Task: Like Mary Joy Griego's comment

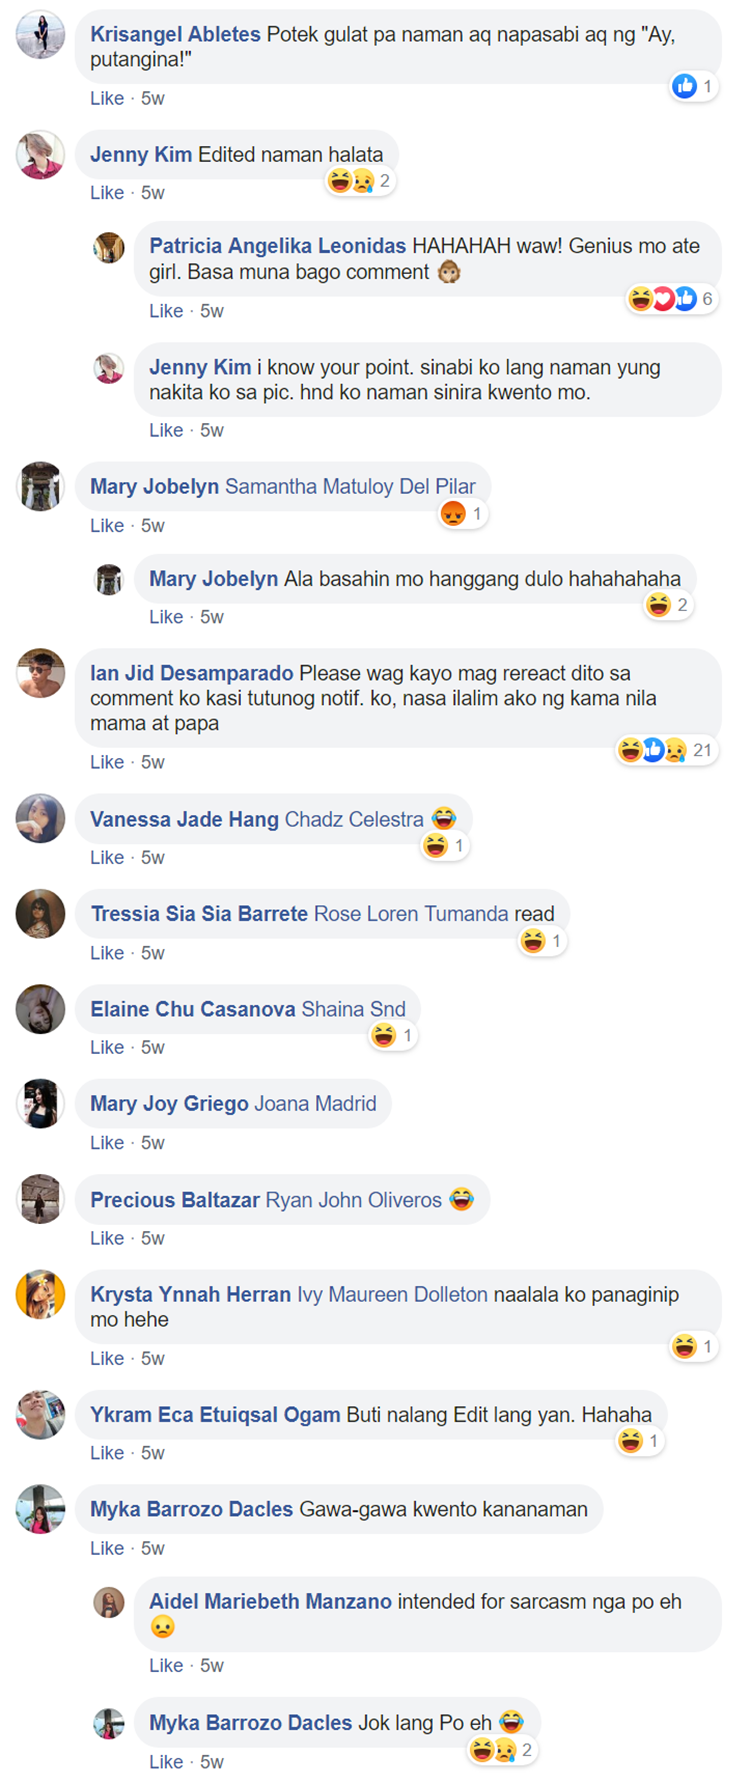Action: [x=107, y=1143]
